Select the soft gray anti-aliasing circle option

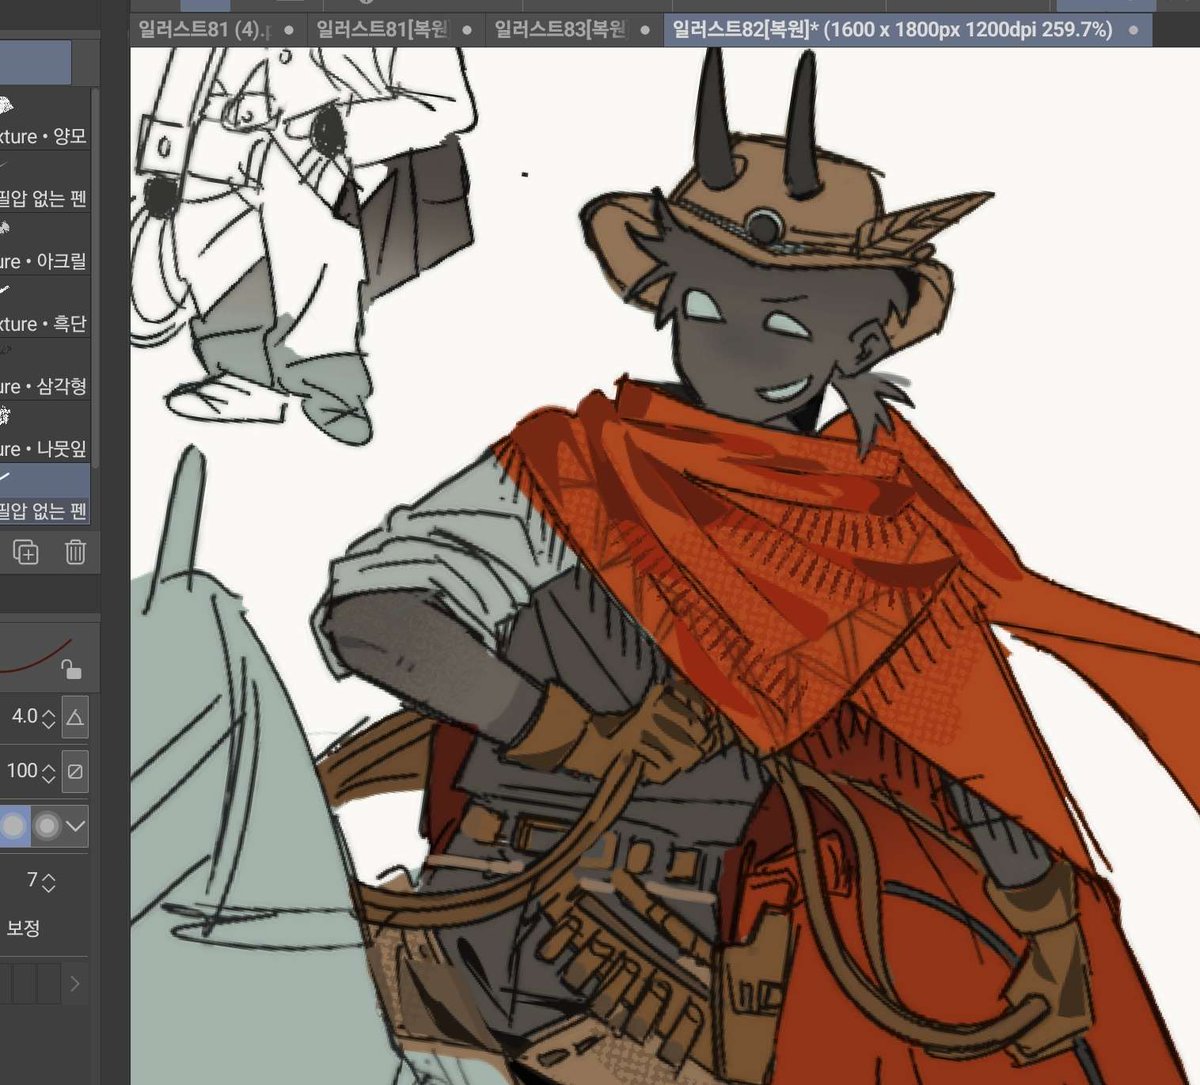pos(46,826)
